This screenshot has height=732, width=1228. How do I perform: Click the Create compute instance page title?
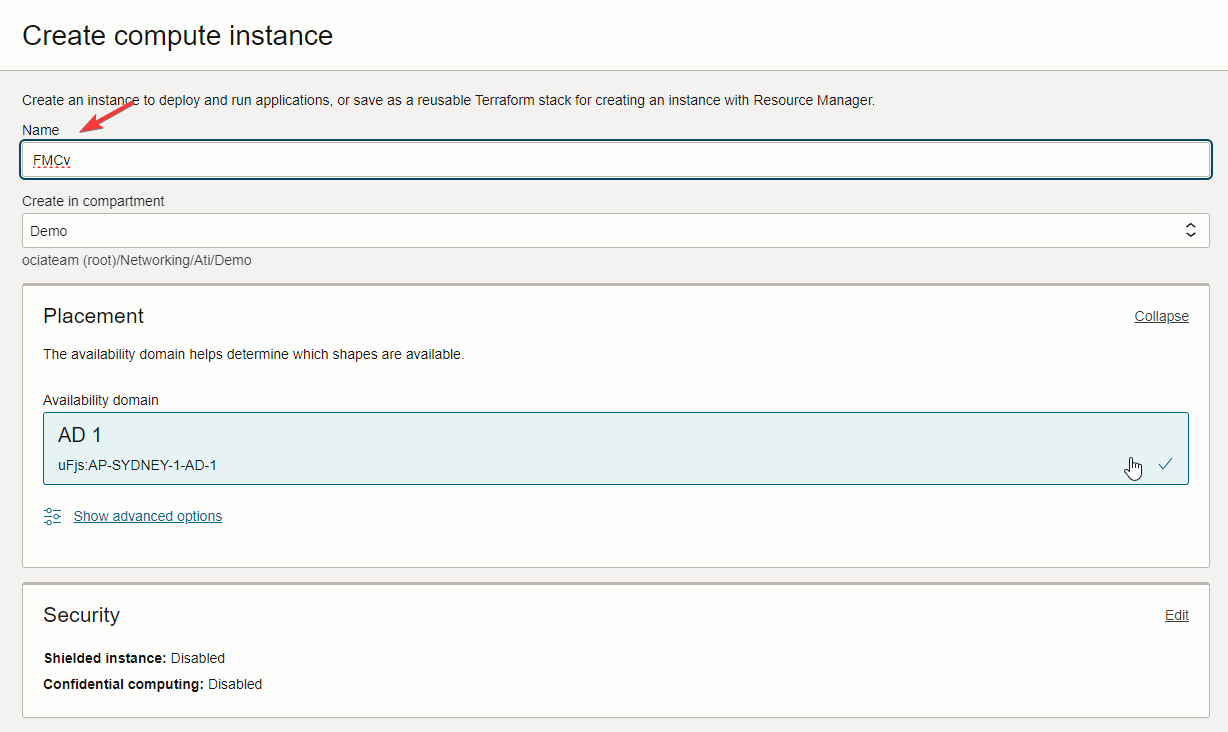pos(177,36)
